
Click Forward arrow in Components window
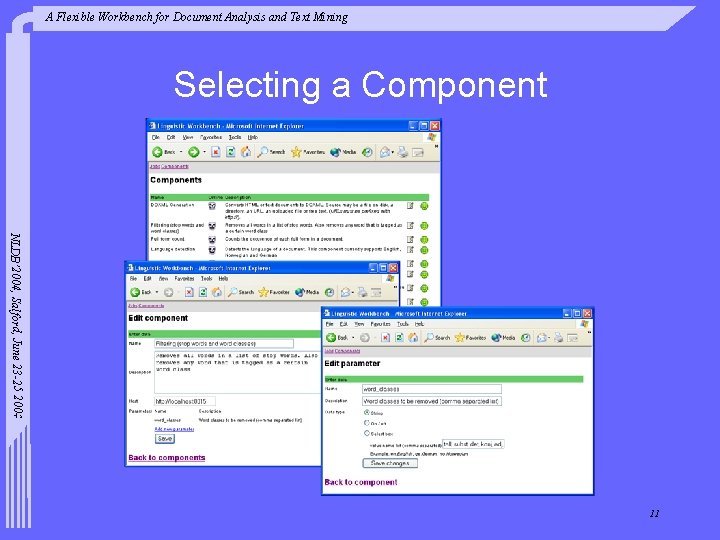[x=193, y=152]
